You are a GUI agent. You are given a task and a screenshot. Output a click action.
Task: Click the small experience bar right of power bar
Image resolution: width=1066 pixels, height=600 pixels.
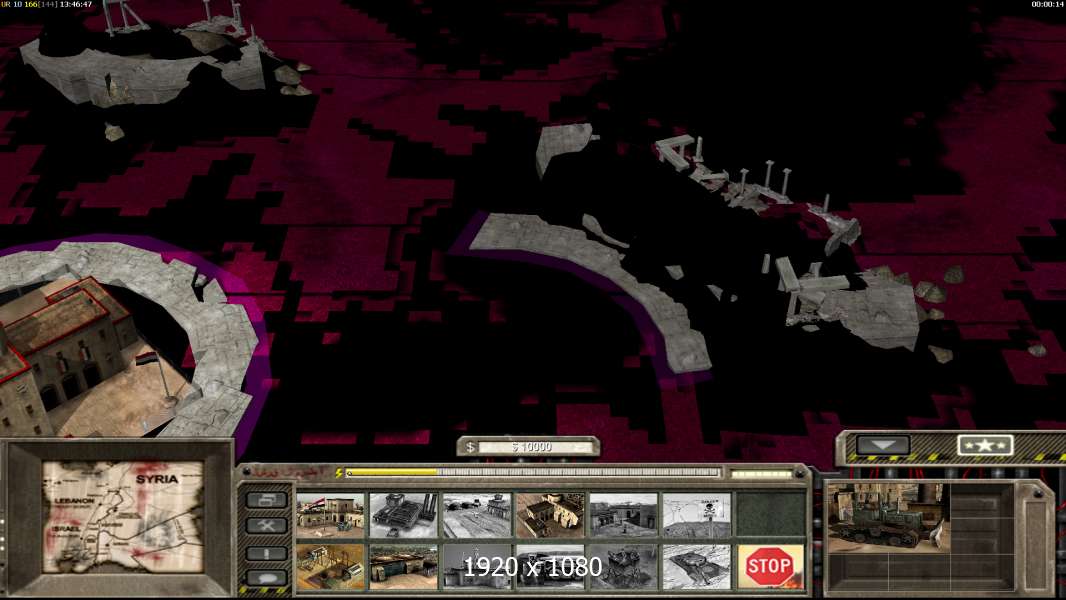[x=761, y=473]
